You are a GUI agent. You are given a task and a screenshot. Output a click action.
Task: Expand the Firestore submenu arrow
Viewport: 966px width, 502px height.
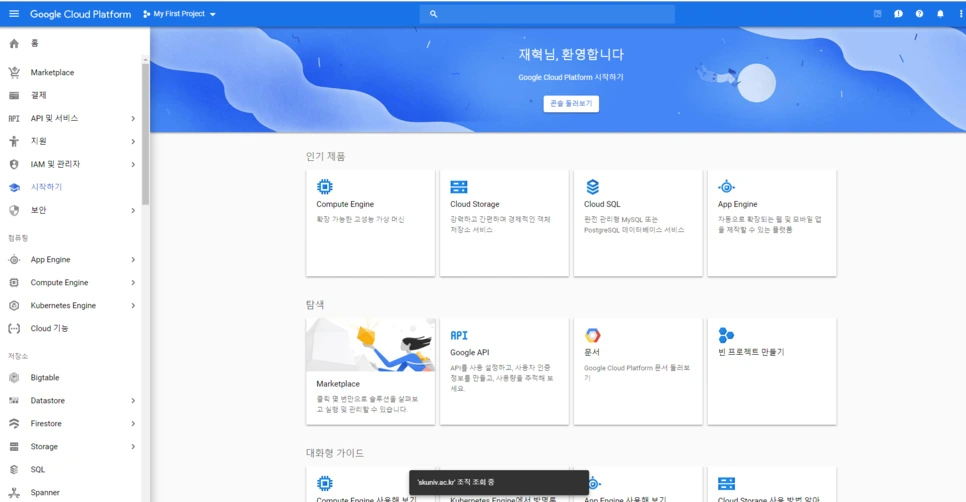(x=133, y=424)
